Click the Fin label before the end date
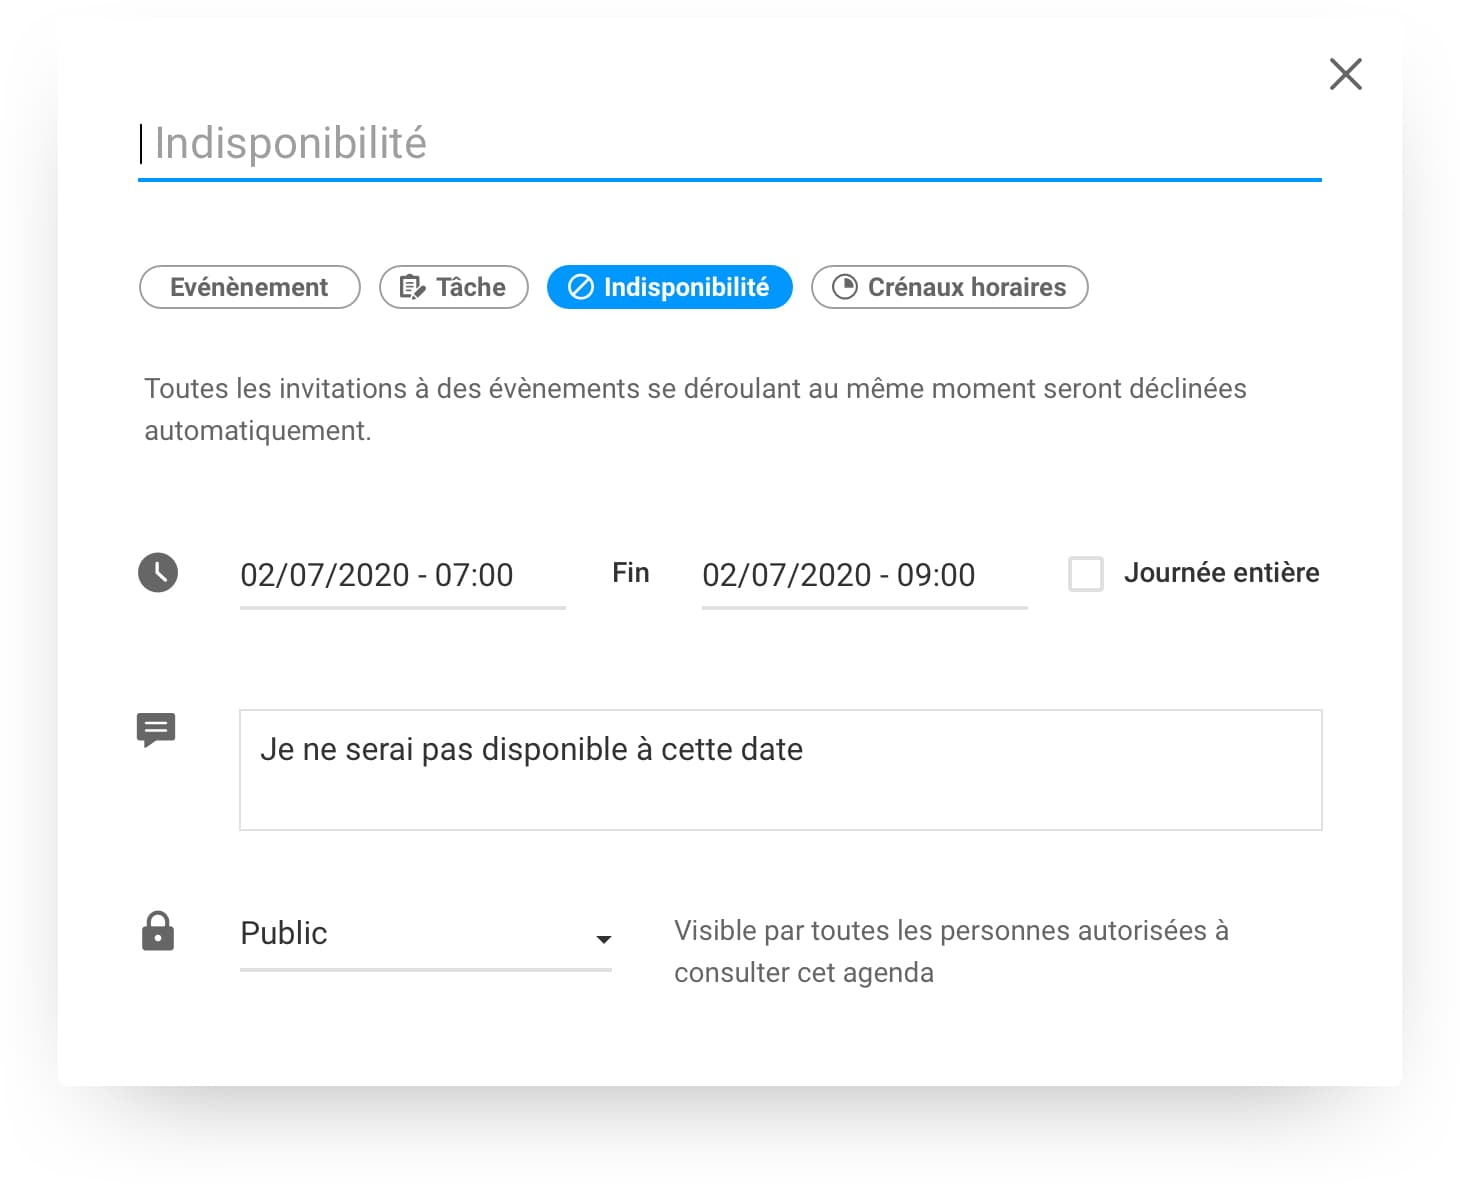 pyautogui.click(x=631, y=573)
